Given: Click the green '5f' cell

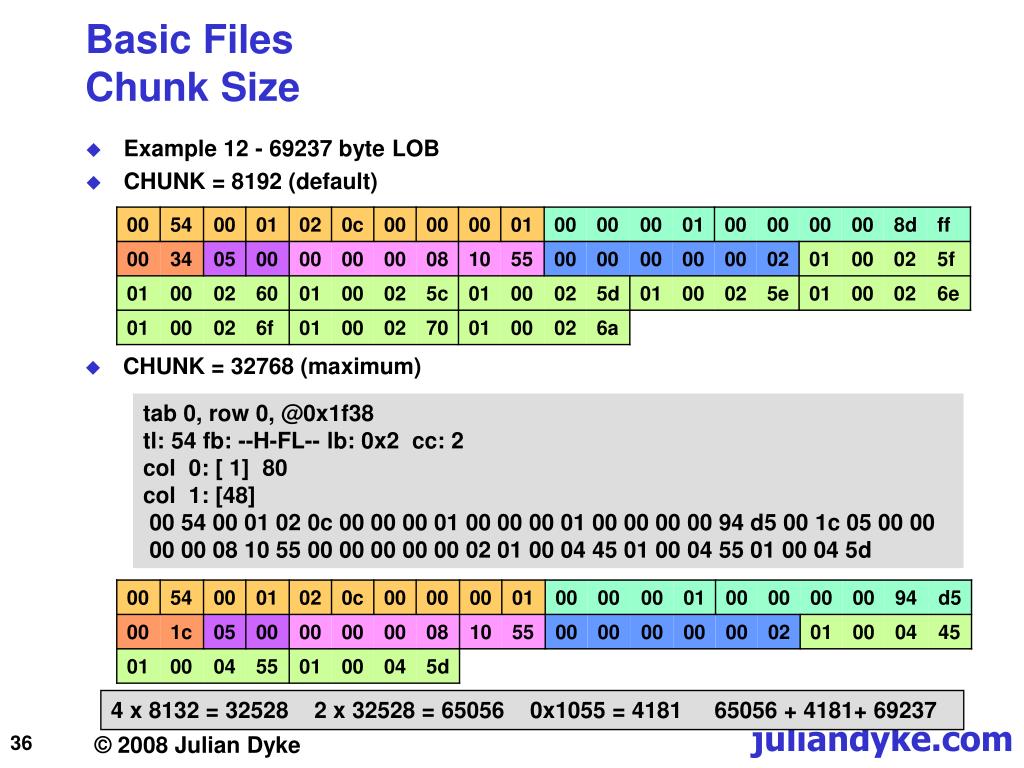Looking at the screenshot, I should (948, 259).
